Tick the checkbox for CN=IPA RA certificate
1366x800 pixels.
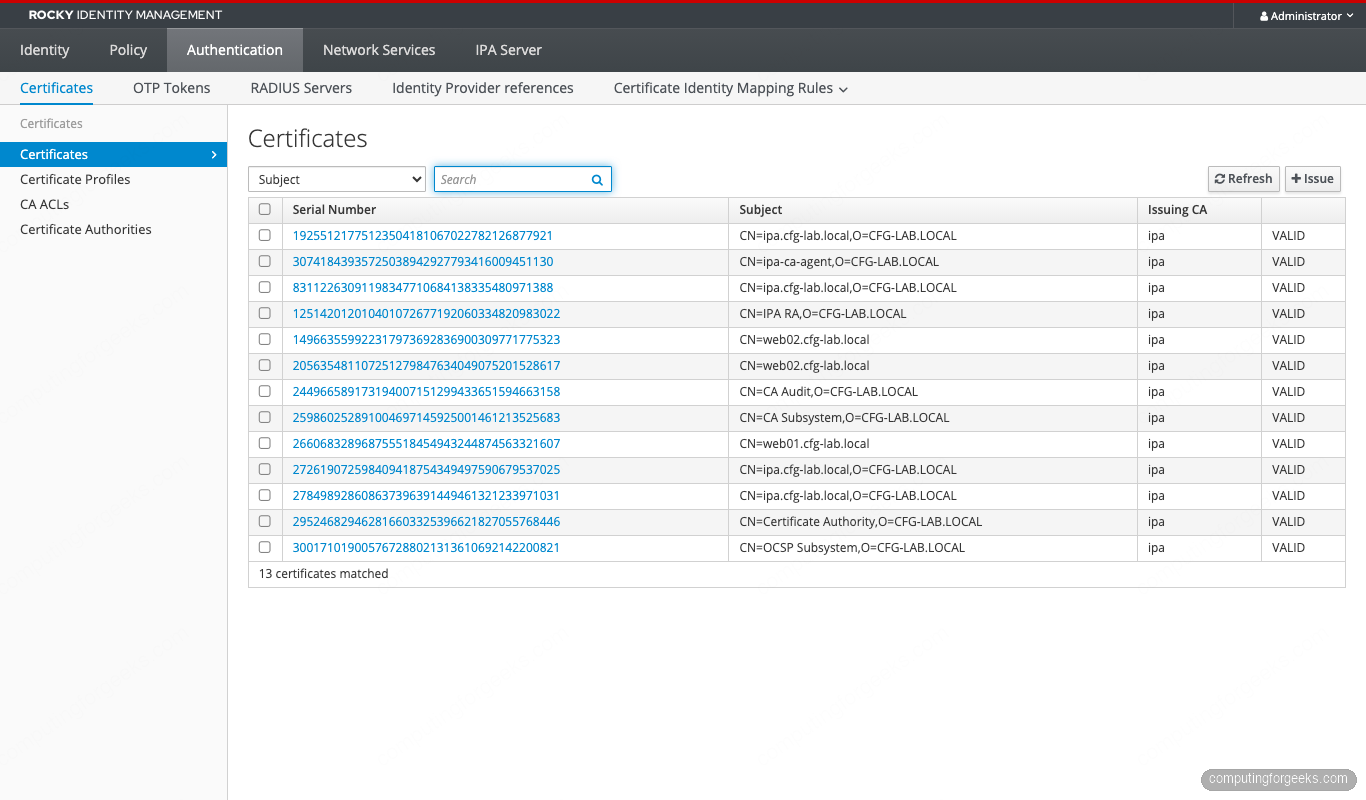[265, 313]
